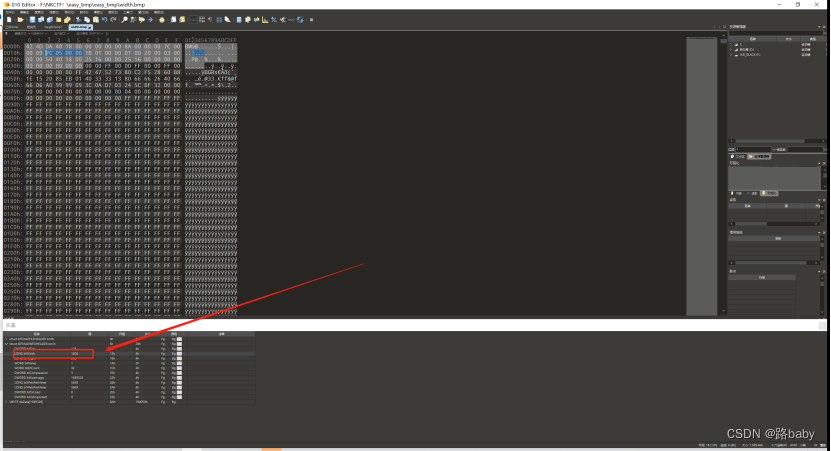Click the Find magnifier toolbar icon
Image resolution: width=831 pixels, height=451 pixels.
tap(125, 20)
